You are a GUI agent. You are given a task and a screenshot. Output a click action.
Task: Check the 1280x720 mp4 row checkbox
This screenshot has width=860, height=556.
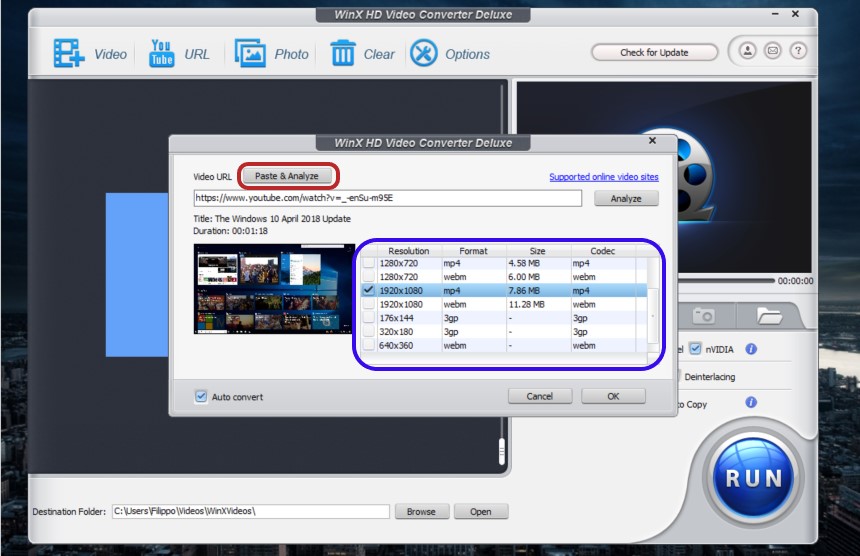point(369,263)
